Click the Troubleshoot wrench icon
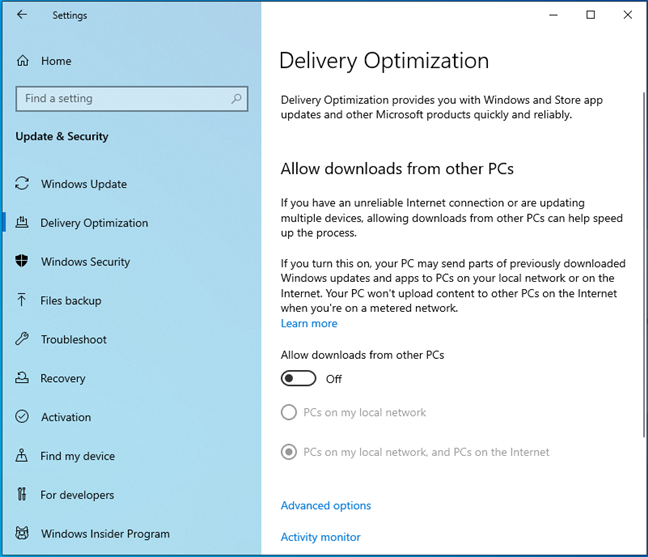The image size is (648, 557). pos(22,339)
